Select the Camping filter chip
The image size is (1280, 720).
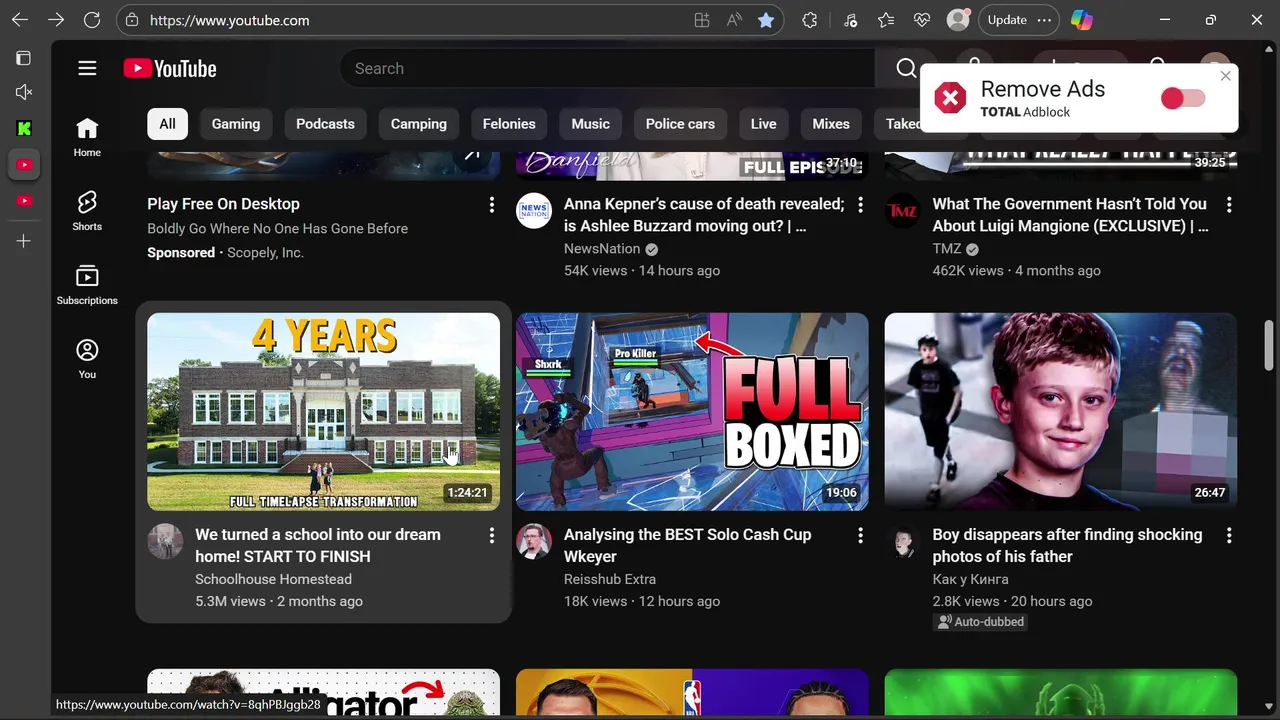pyautogui.click(x=418, y=124)
